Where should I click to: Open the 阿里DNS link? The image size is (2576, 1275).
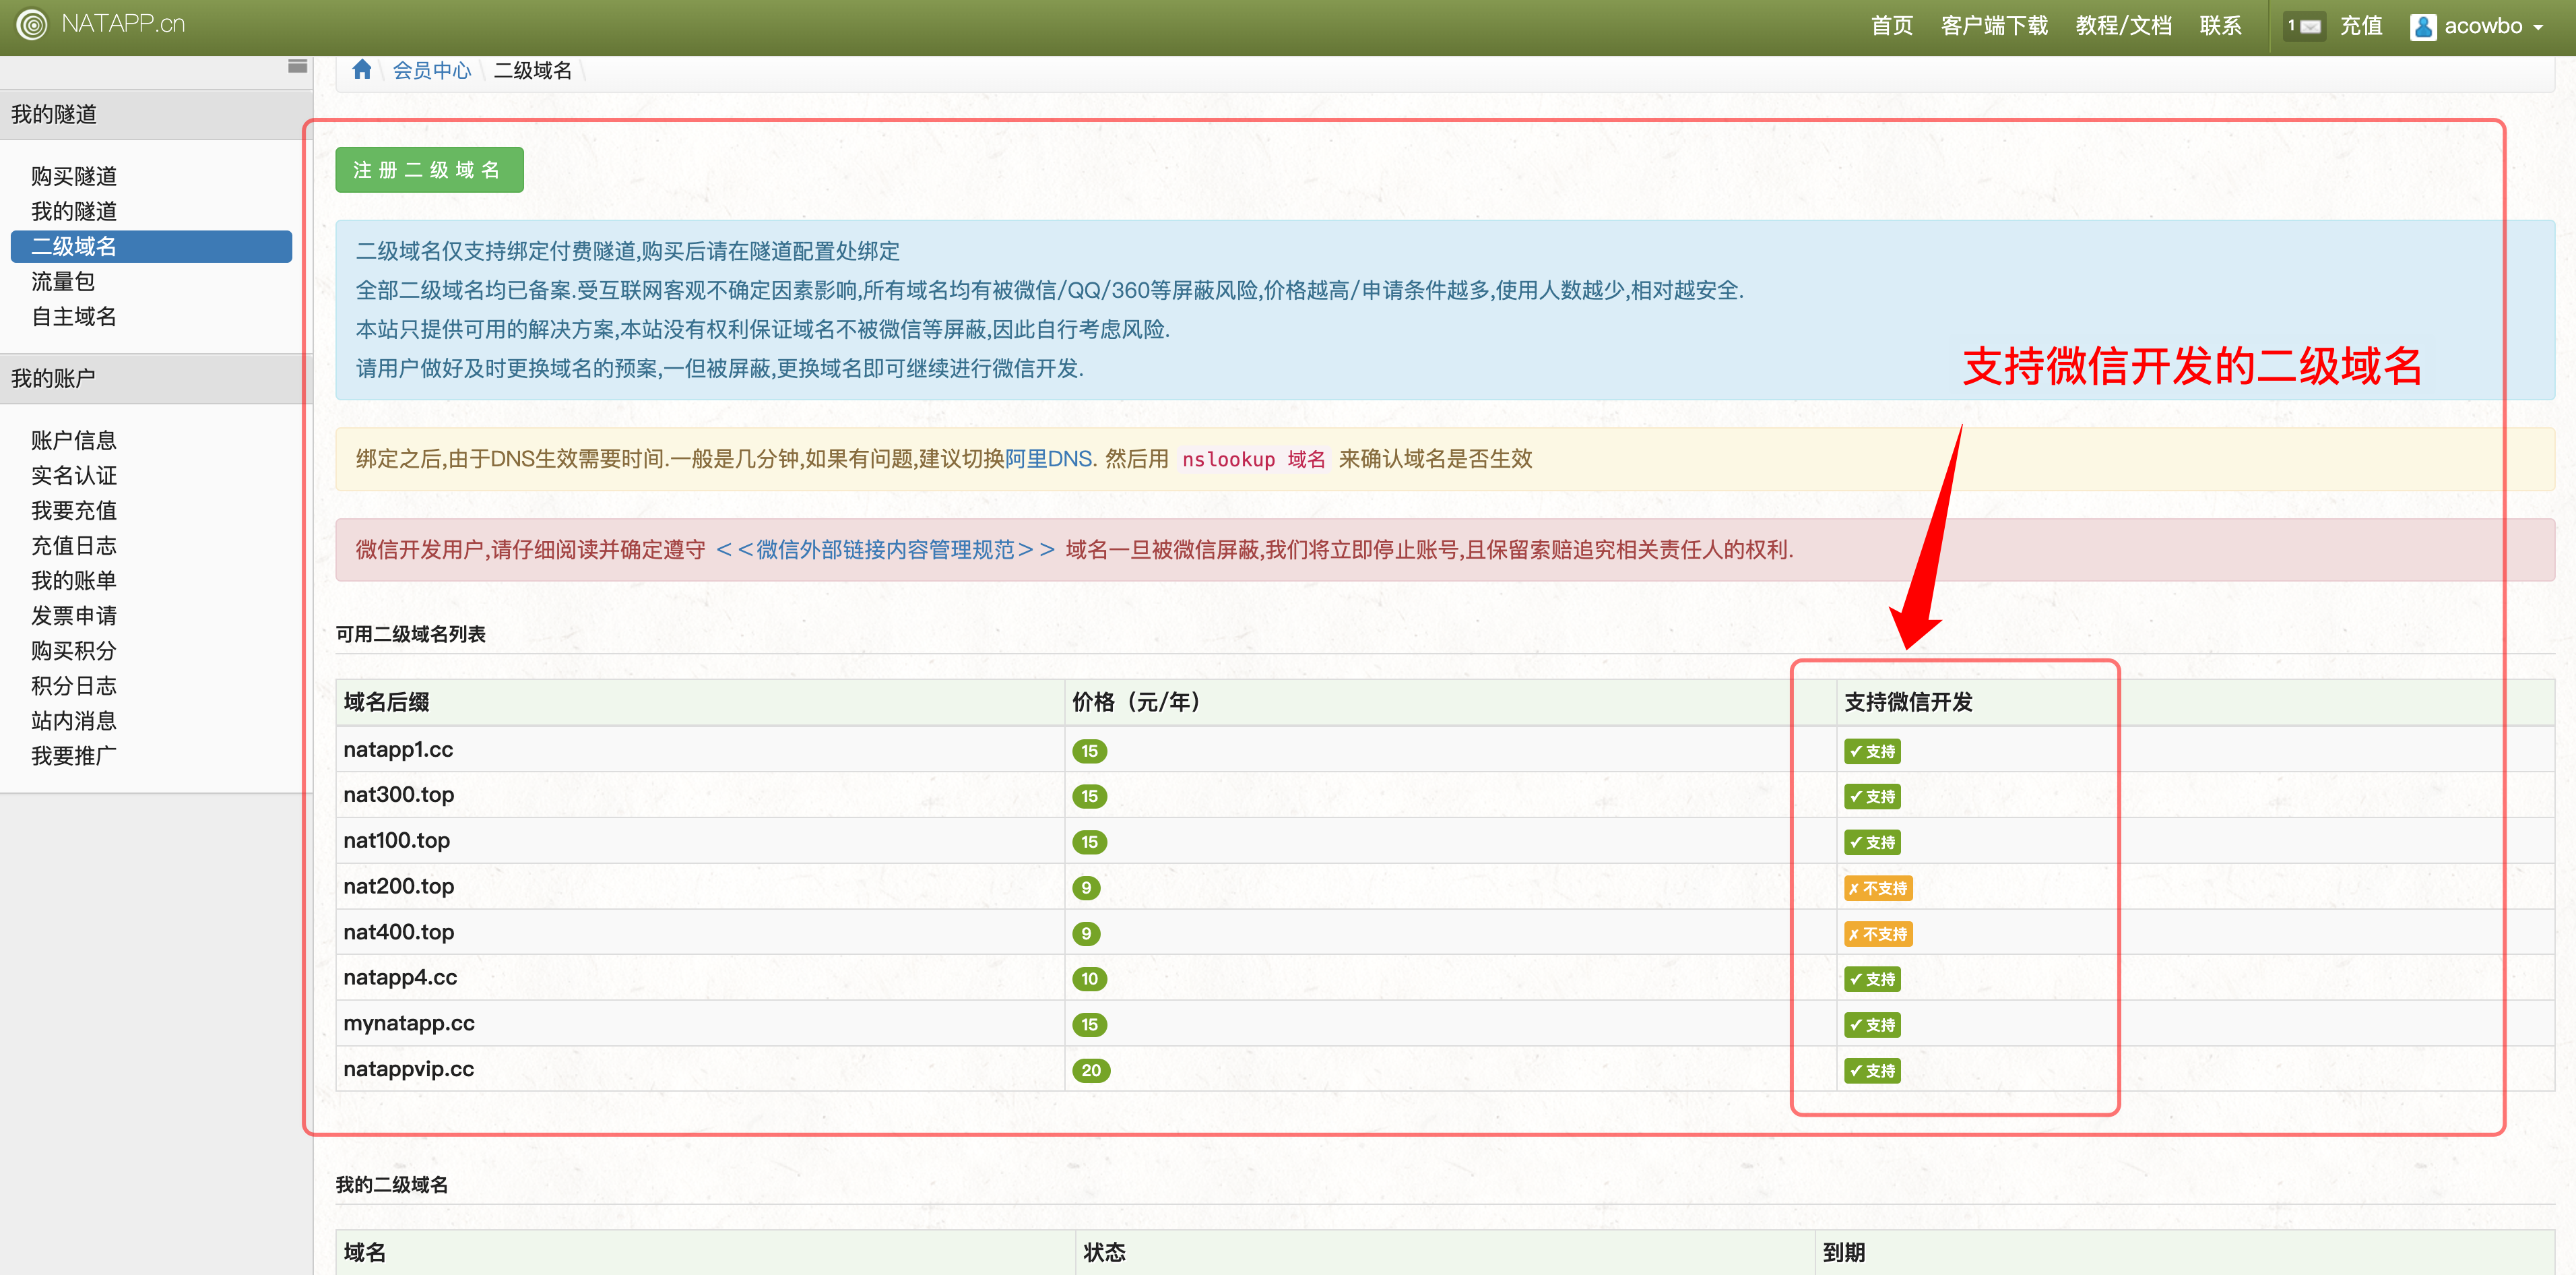click(1050, 459)
